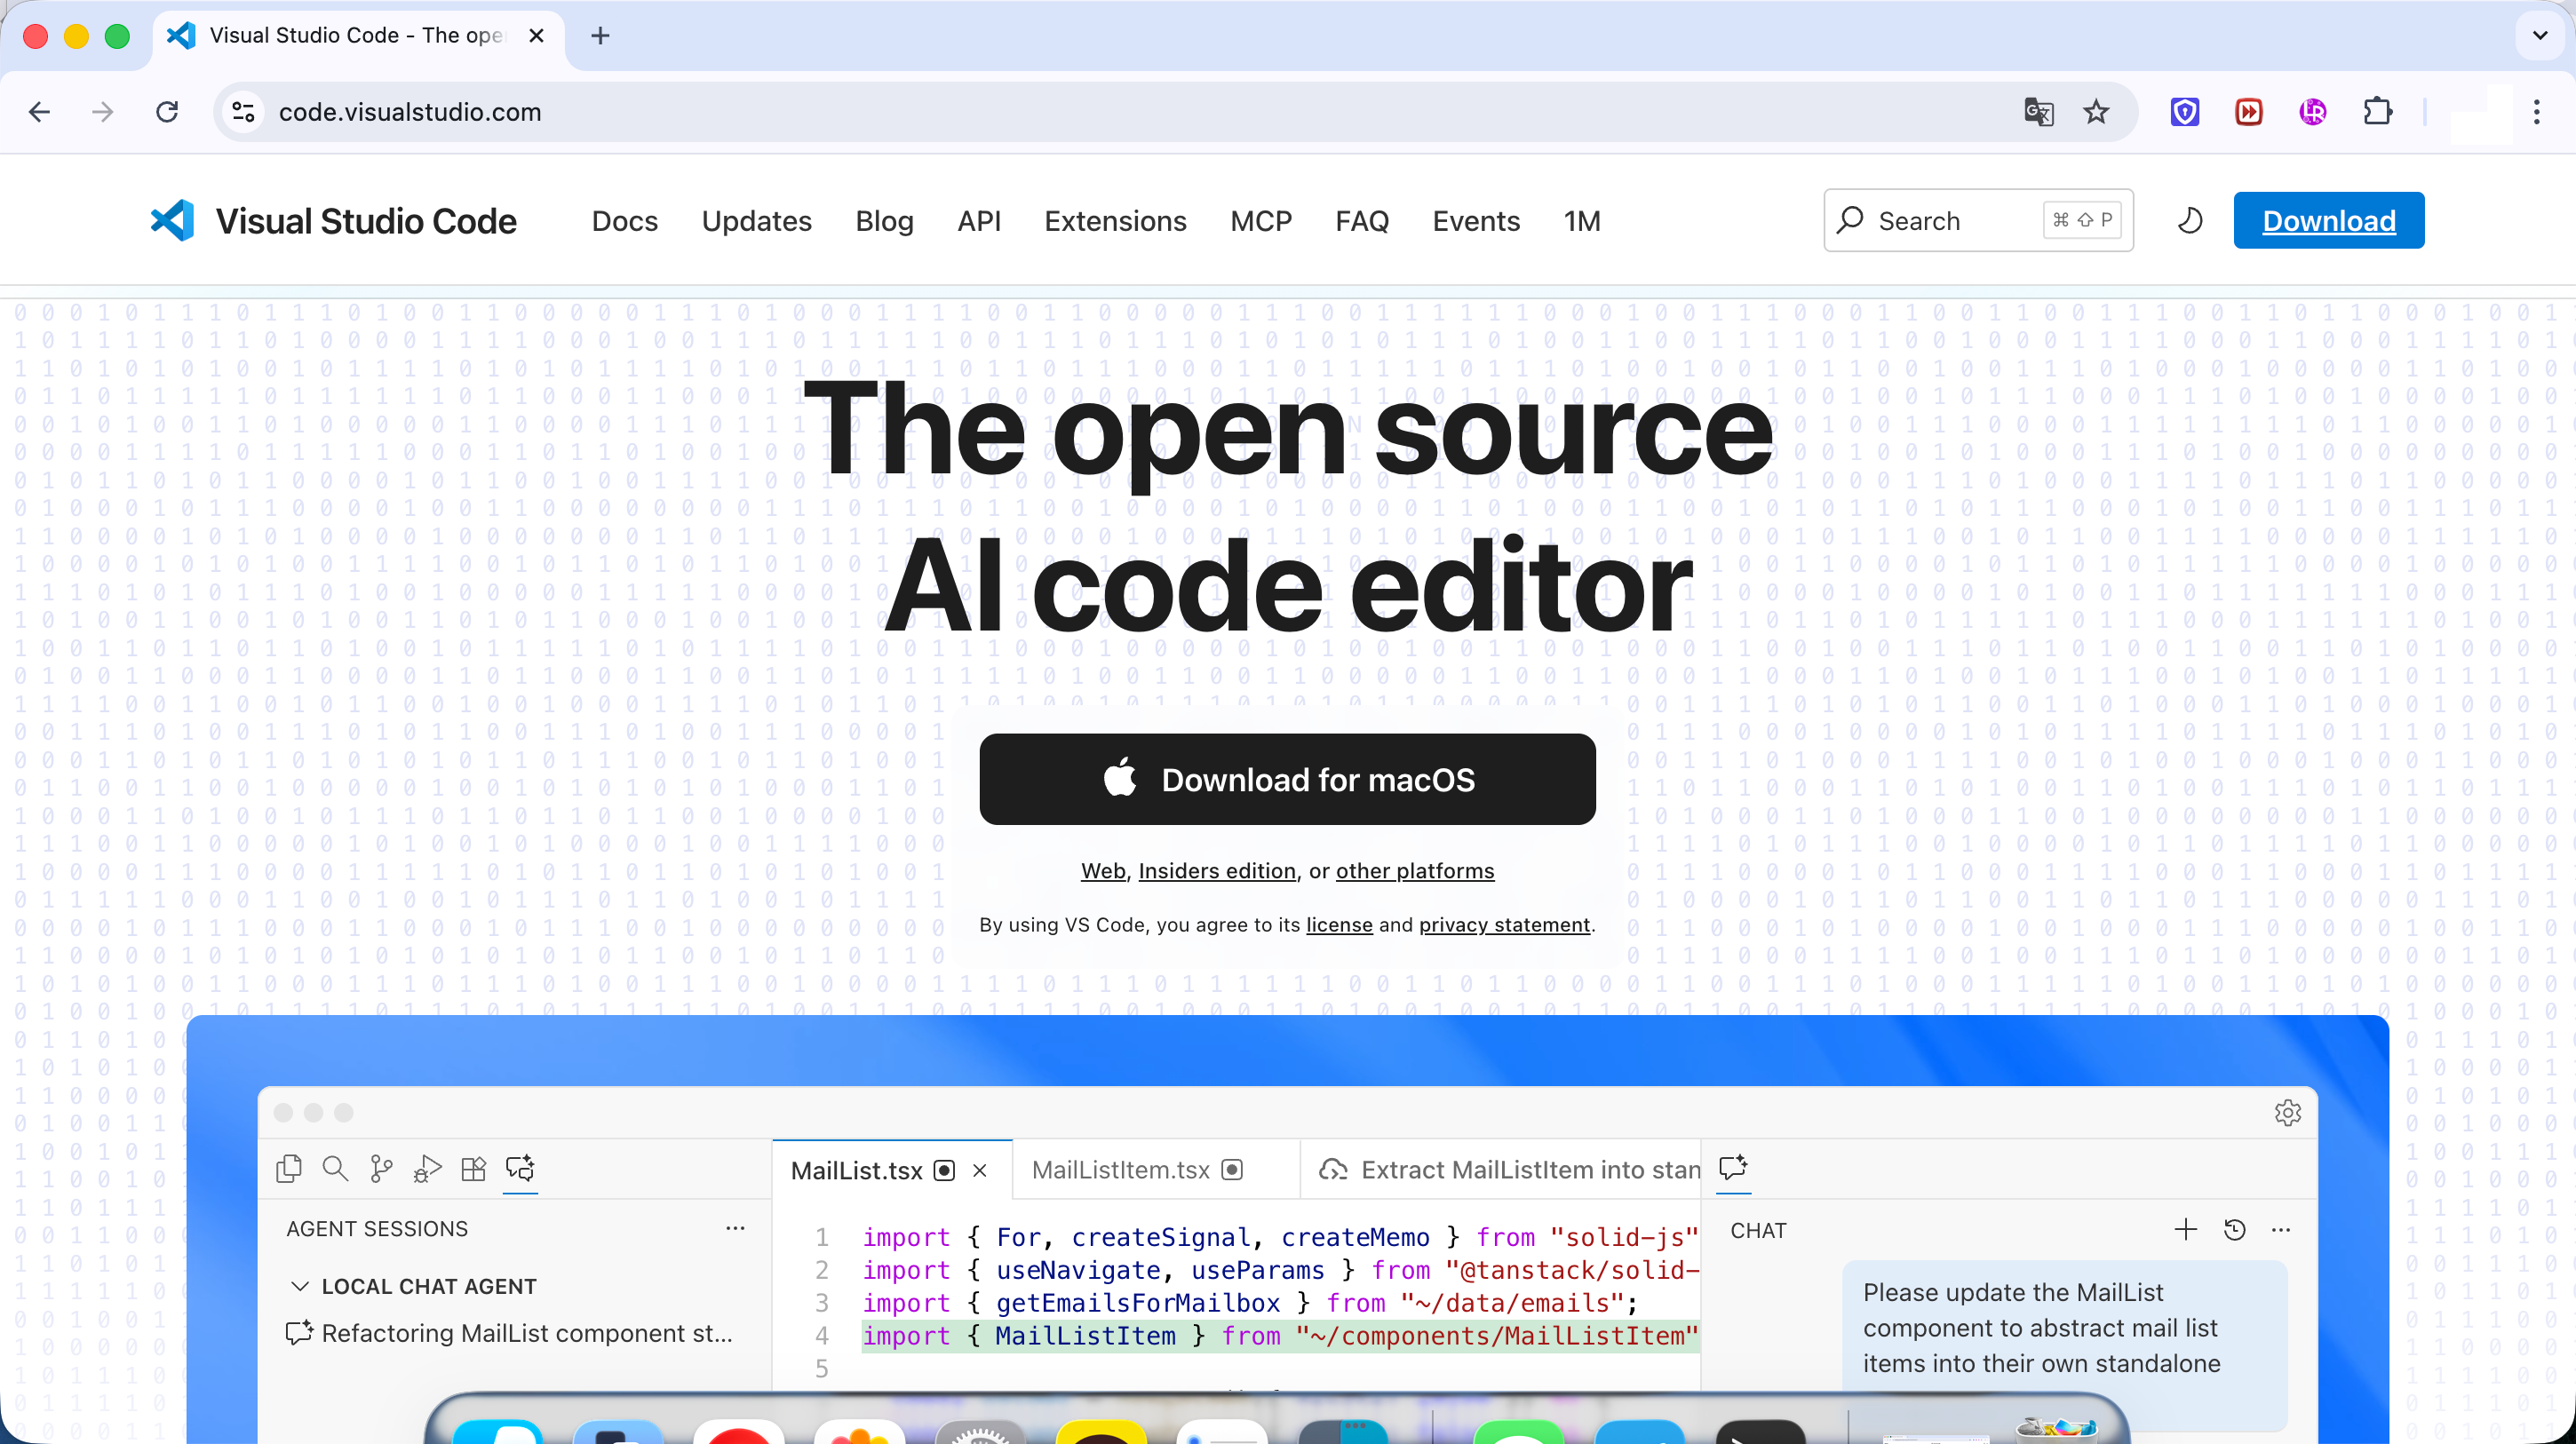Open the Blog section

tap(885, 221)
